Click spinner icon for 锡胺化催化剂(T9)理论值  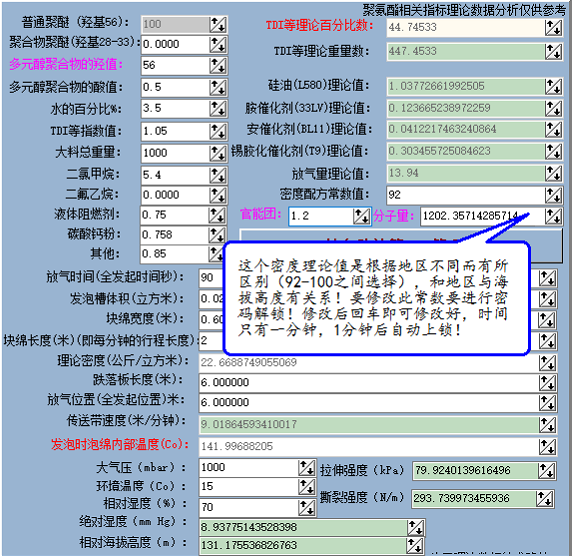click(553, 151)
